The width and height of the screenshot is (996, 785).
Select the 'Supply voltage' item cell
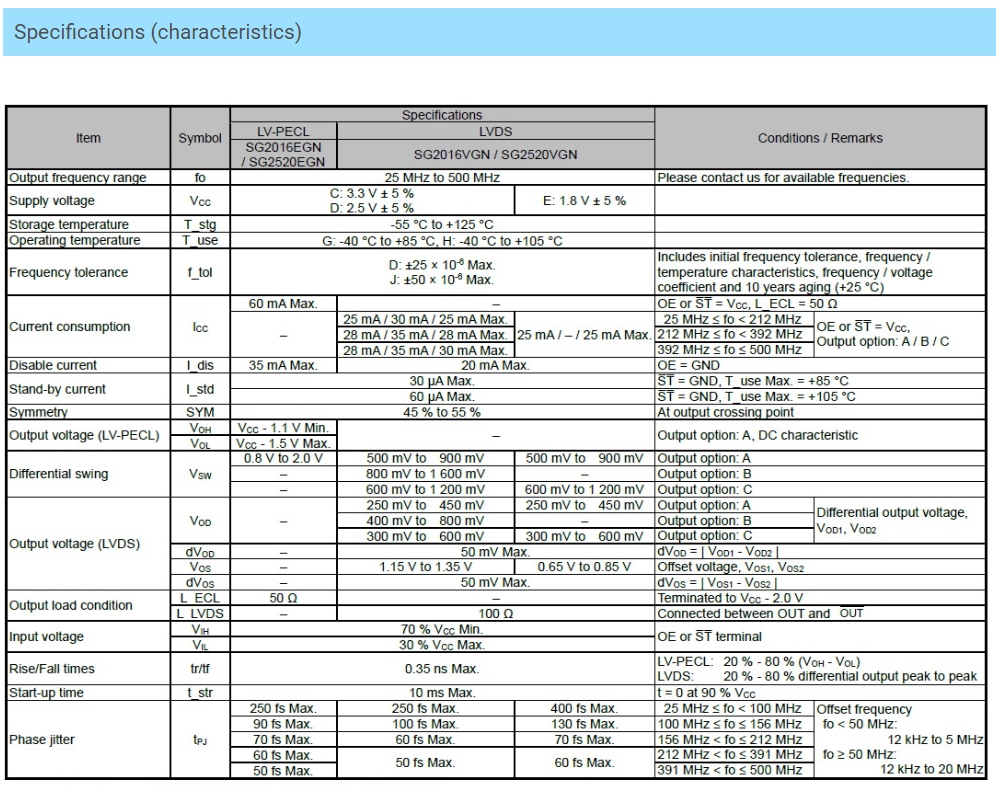(x=88, y=201)
